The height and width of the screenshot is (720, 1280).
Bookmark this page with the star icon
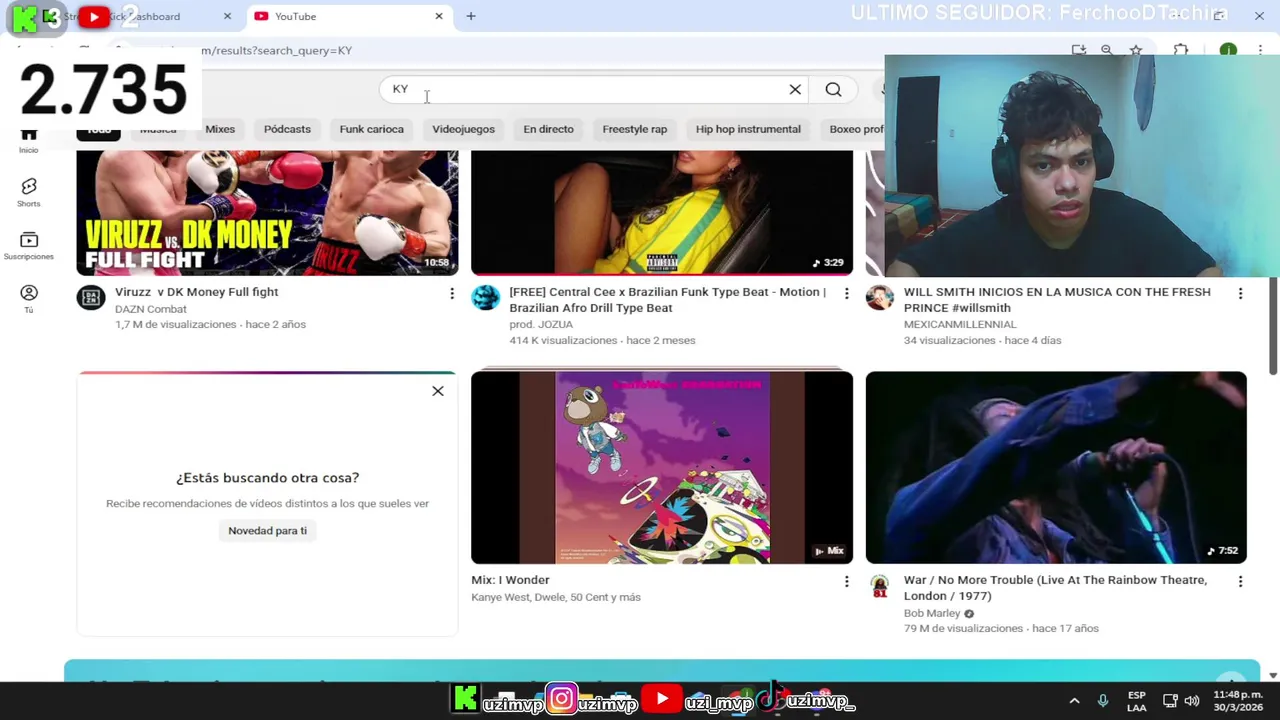click(x=1136, y=50)
